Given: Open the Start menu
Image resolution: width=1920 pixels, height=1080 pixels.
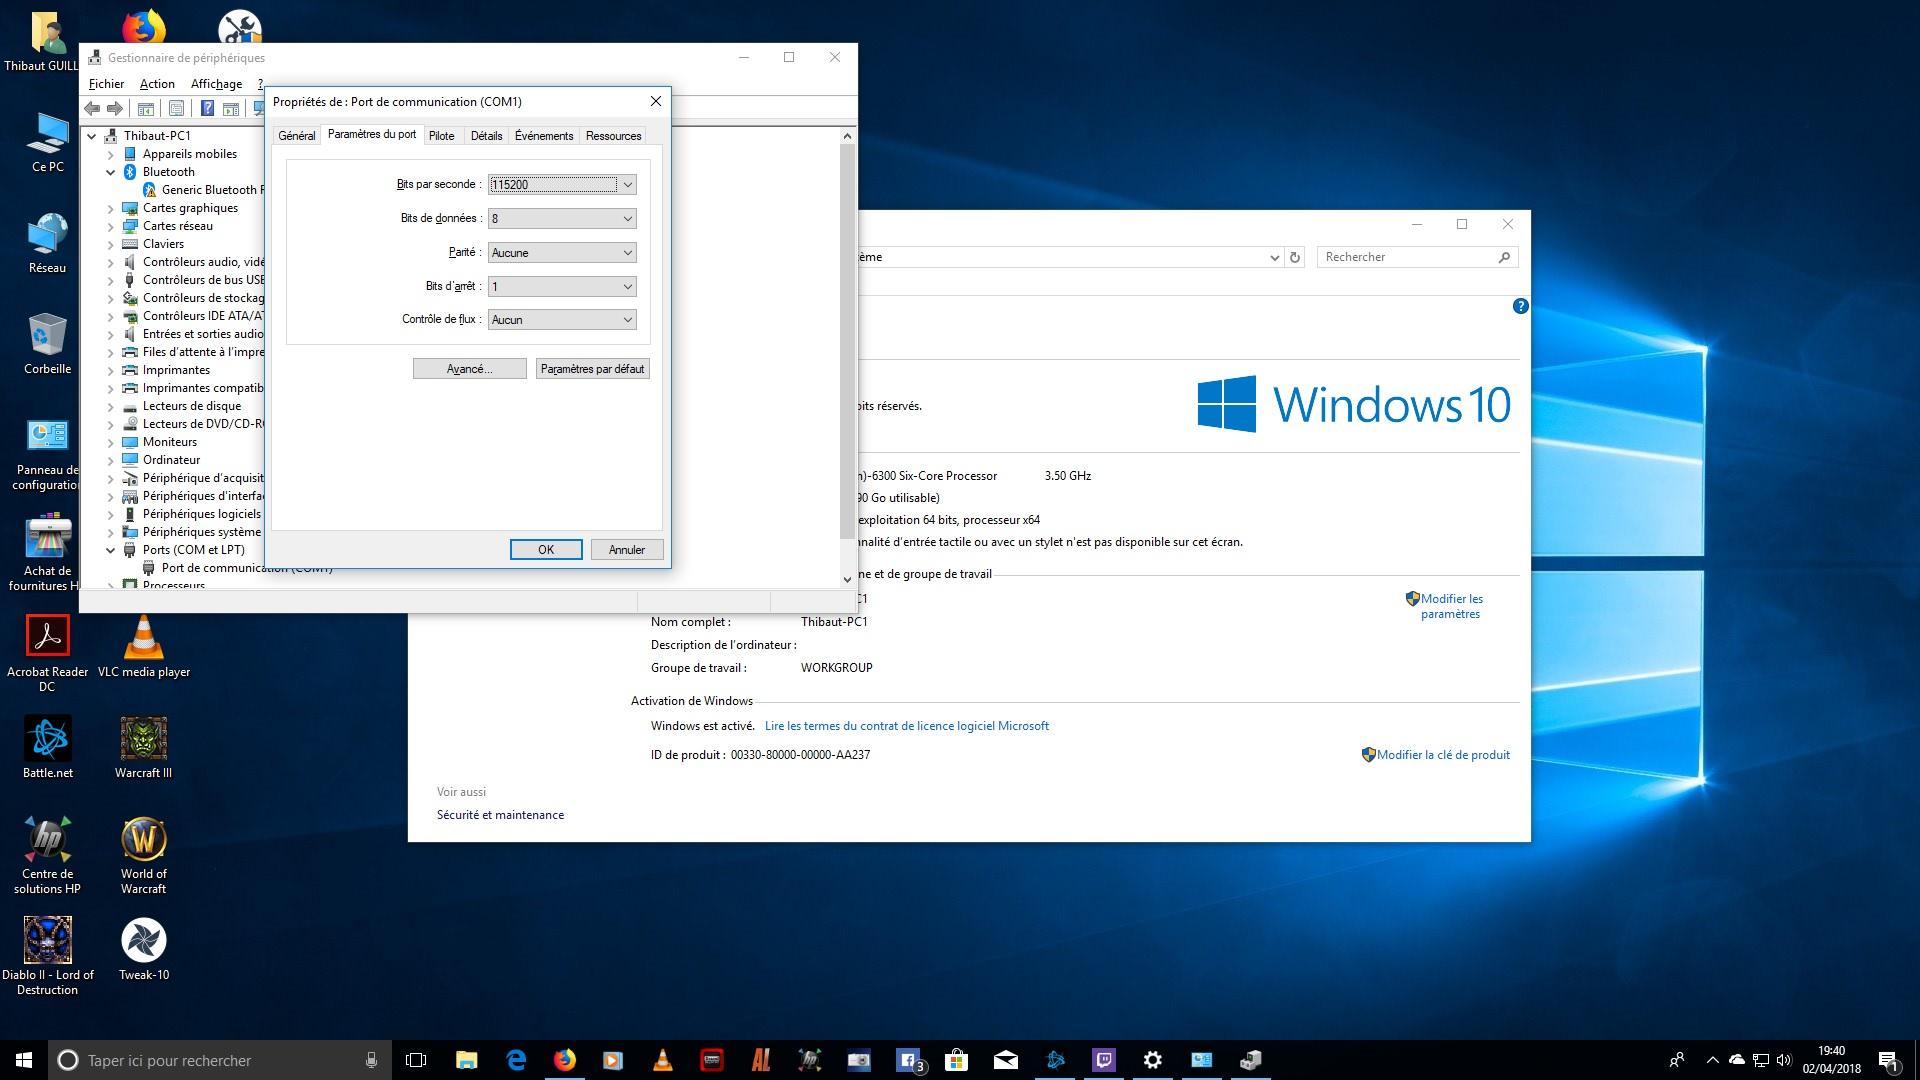Looking at the screenshot, I should point(24,1060).
